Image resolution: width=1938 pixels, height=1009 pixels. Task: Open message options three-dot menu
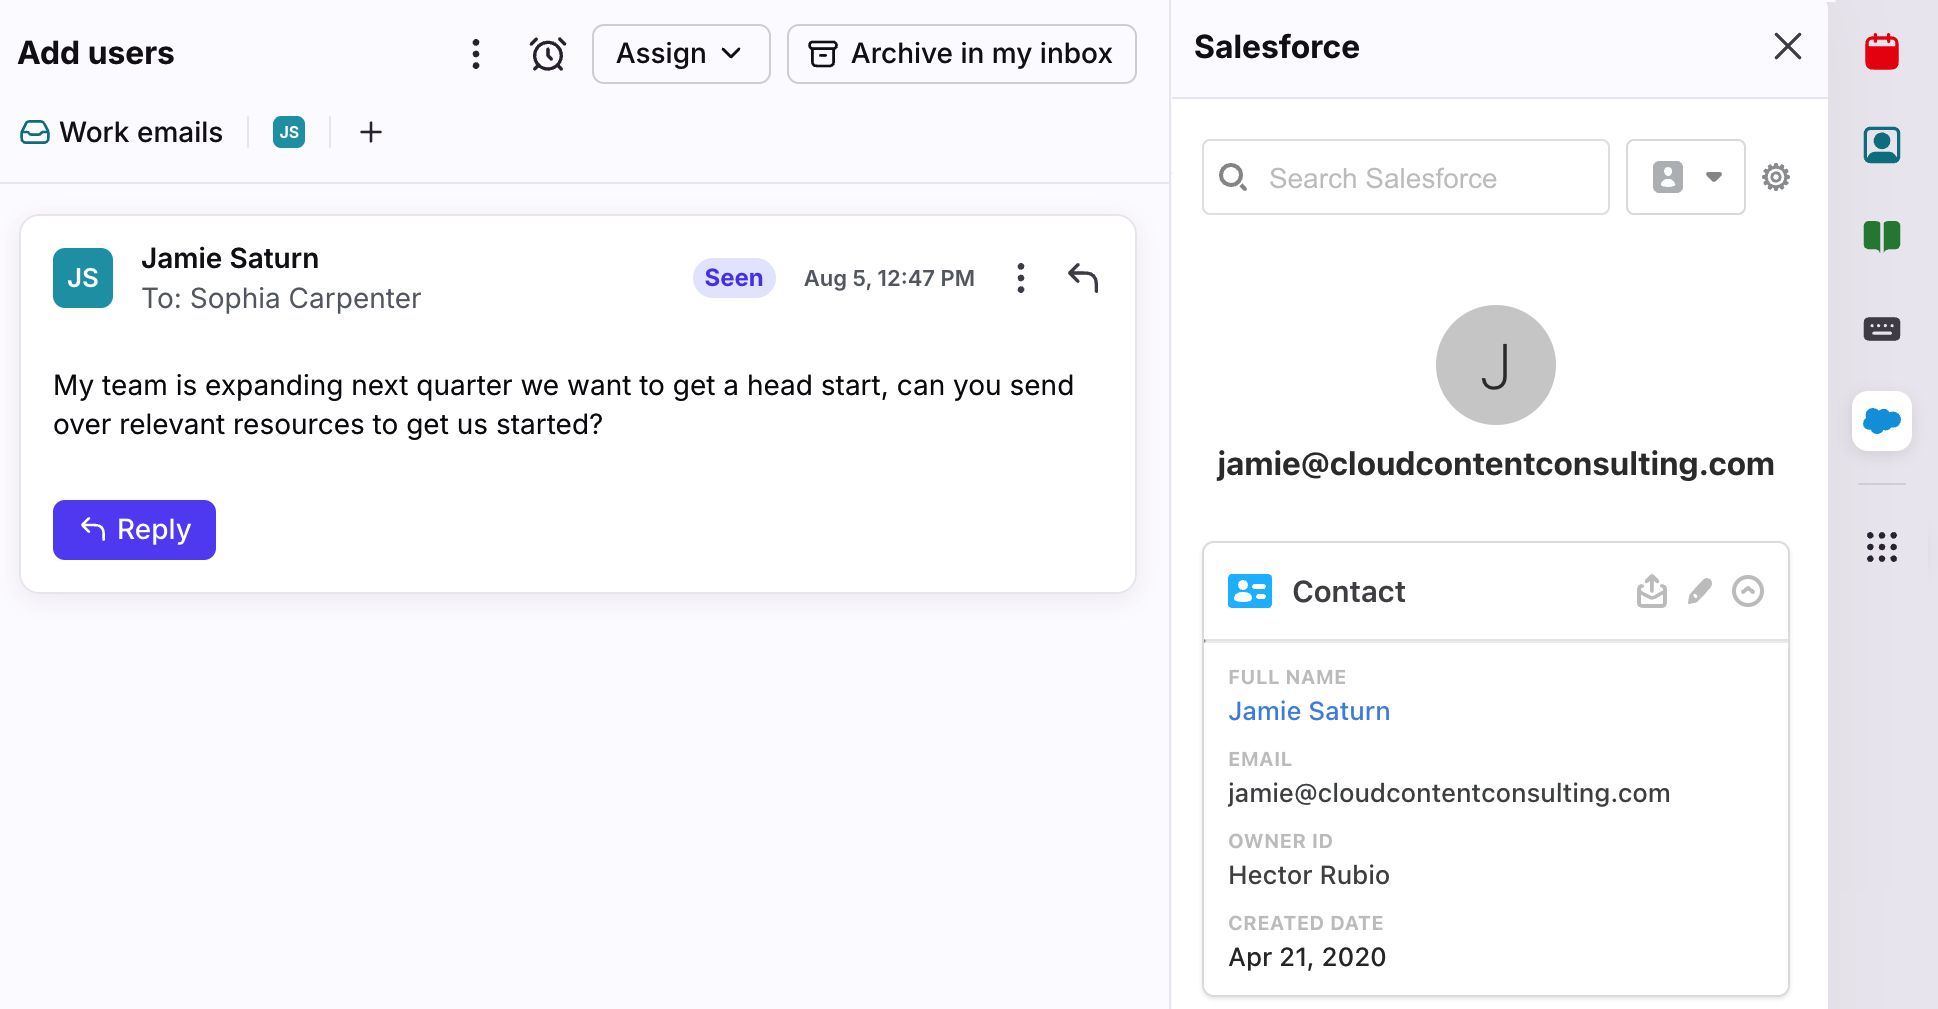tap(1020, 278)
